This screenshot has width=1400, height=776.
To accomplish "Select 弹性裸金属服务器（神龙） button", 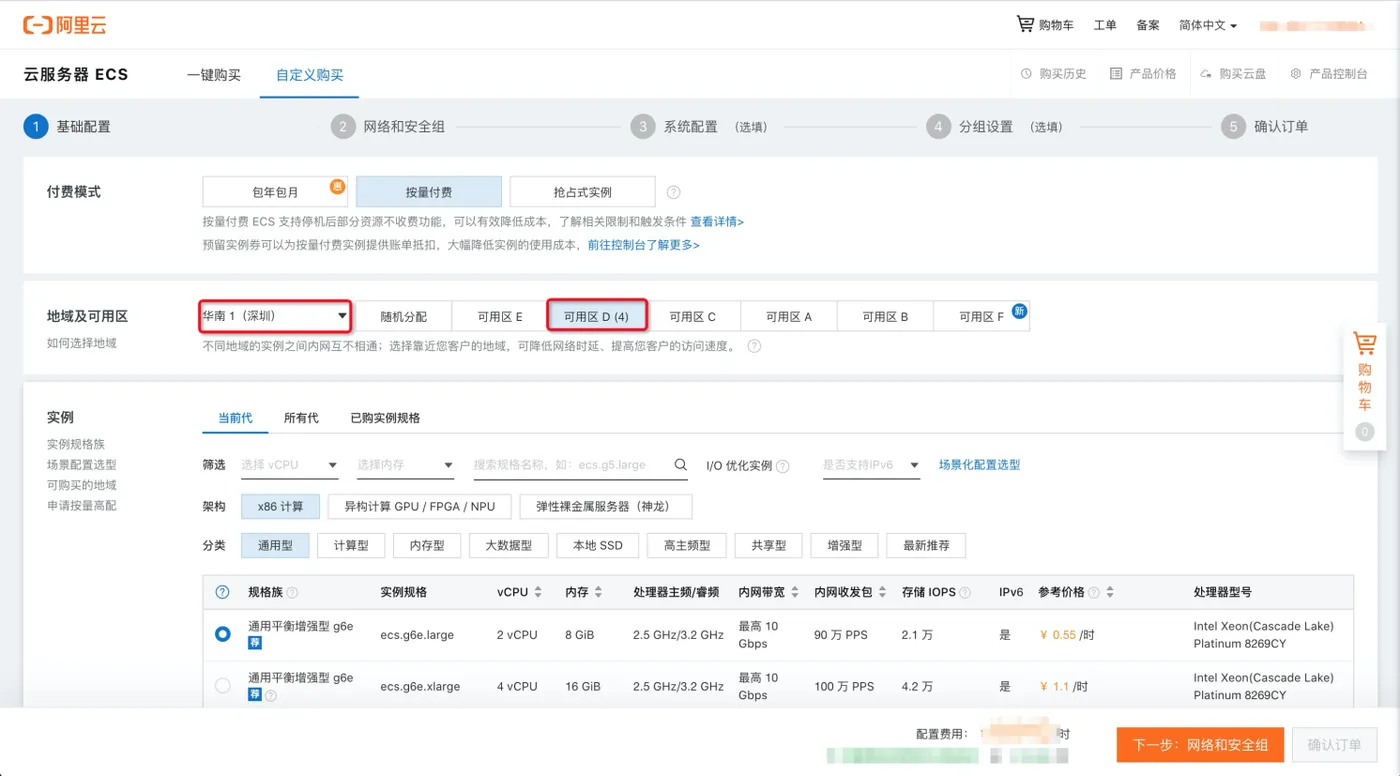I will tap(606, 506).
